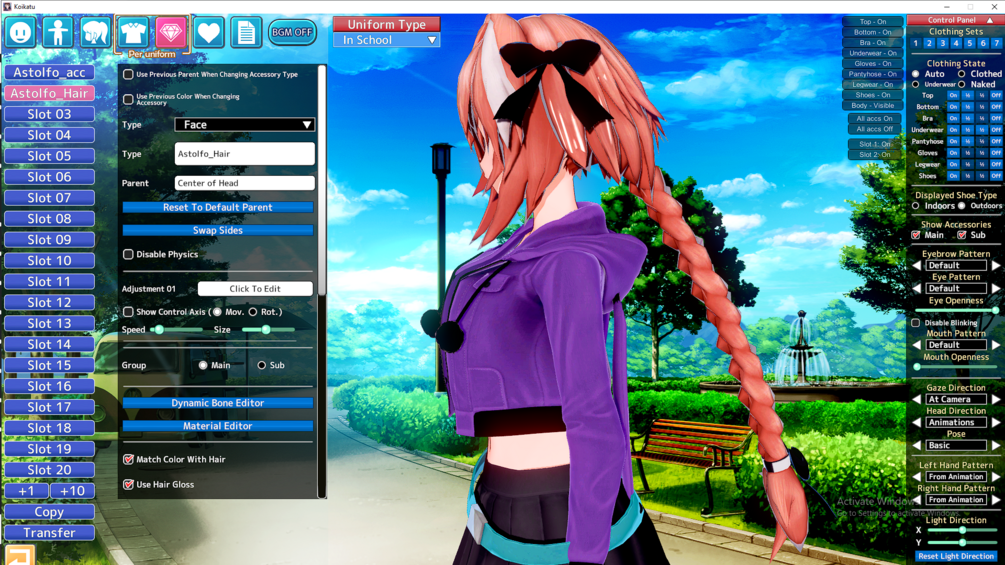1005x565 pixels.
Task: Open the document System settings tab icon
Action: tap(246, 32)
